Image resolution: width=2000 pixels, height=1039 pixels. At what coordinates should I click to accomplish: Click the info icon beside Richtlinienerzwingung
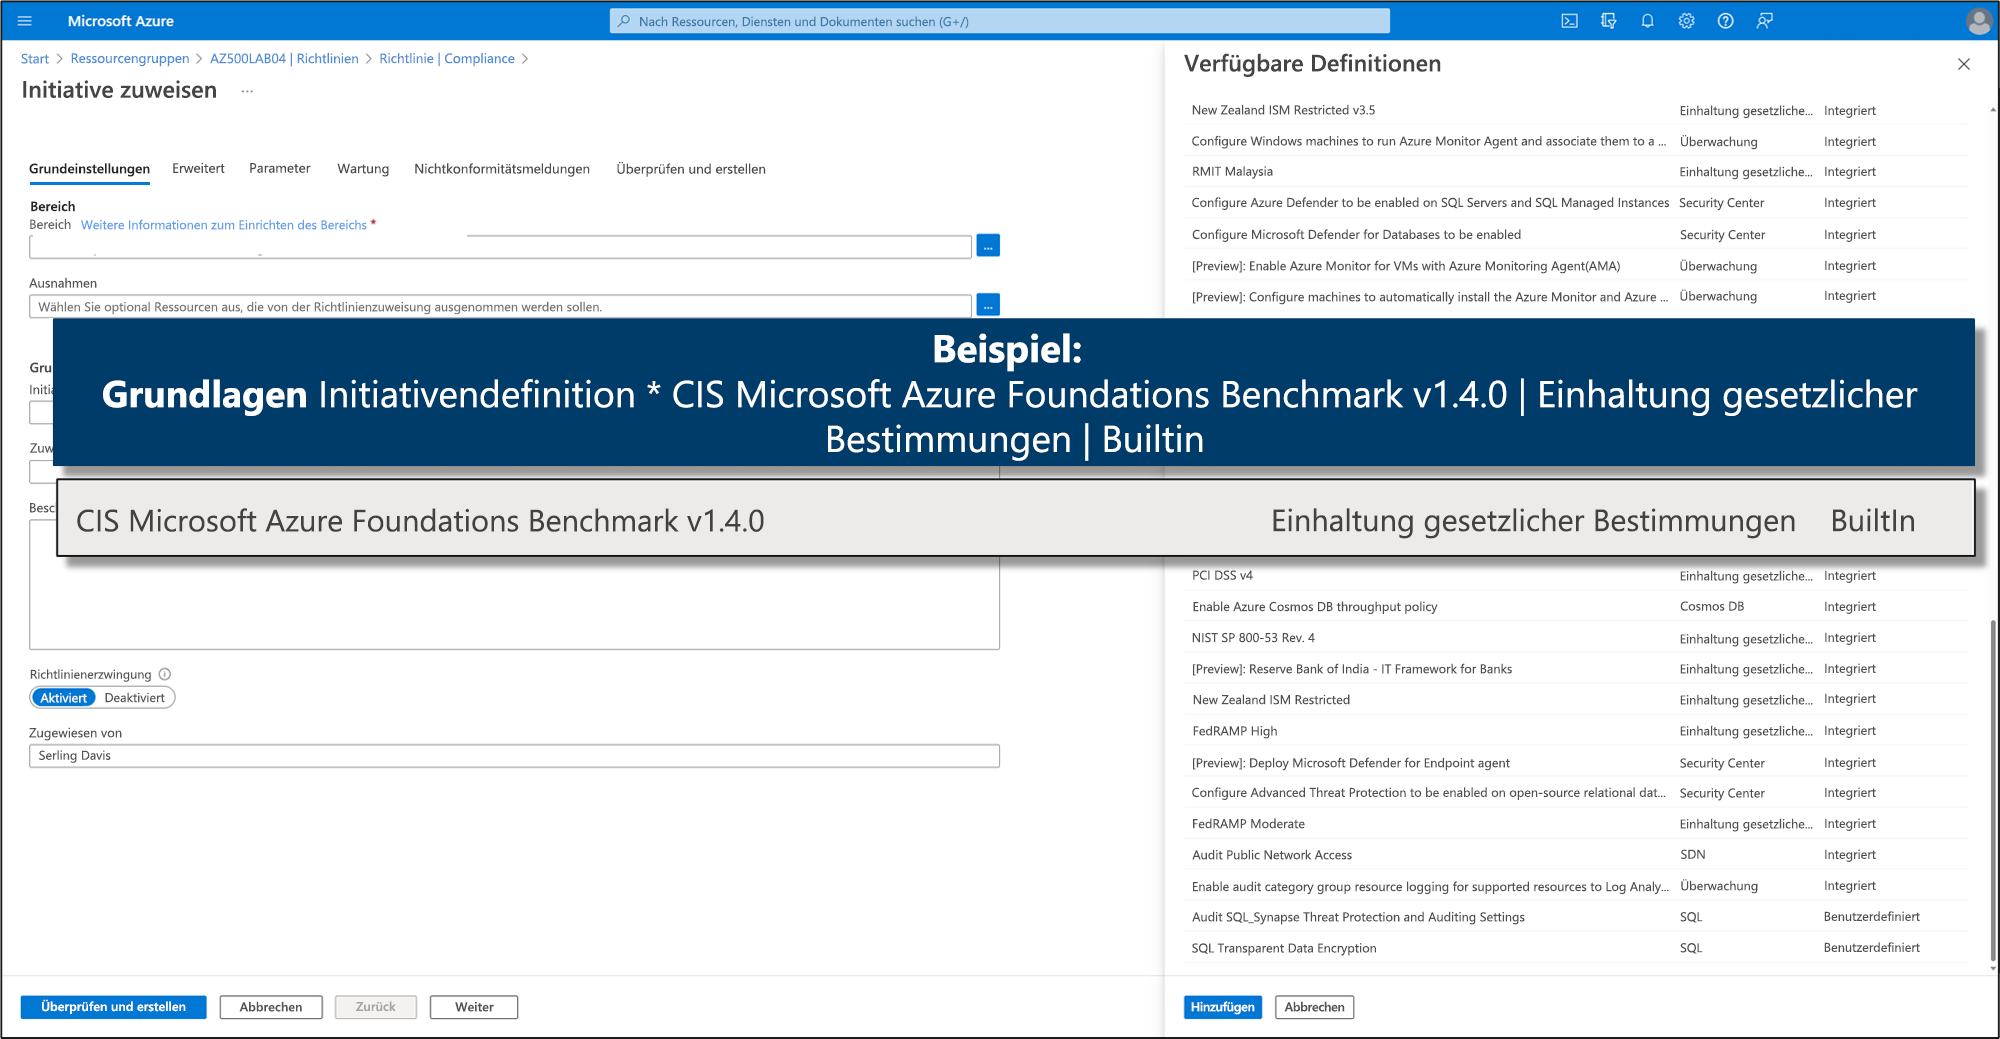pyautogui.click(x=165, y=674)
